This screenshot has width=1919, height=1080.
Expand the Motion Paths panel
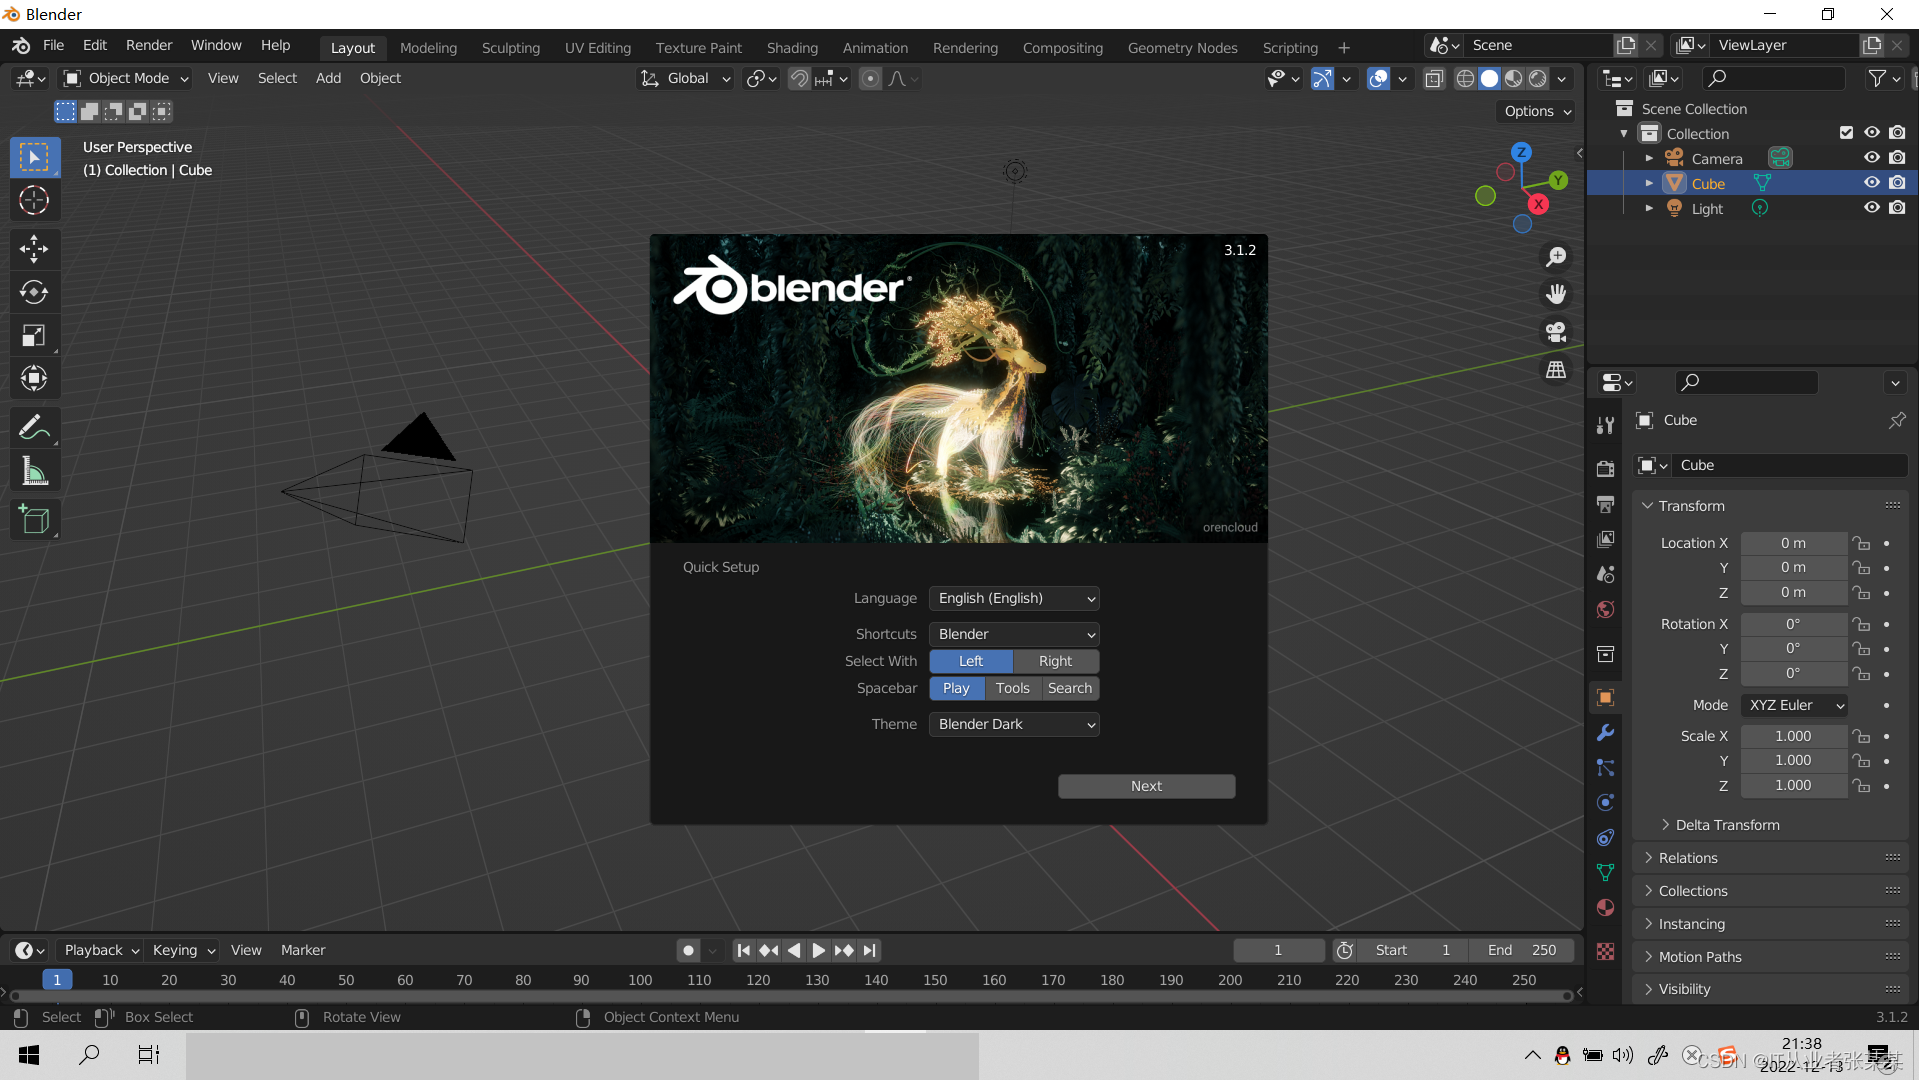[x=1772, y=957]
